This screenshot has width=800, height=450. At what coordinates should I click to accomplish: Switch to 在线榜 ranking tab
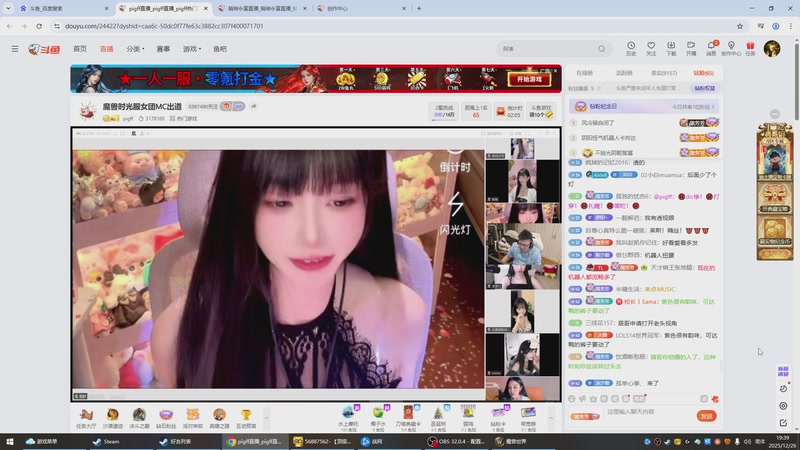tap(584, 73)
